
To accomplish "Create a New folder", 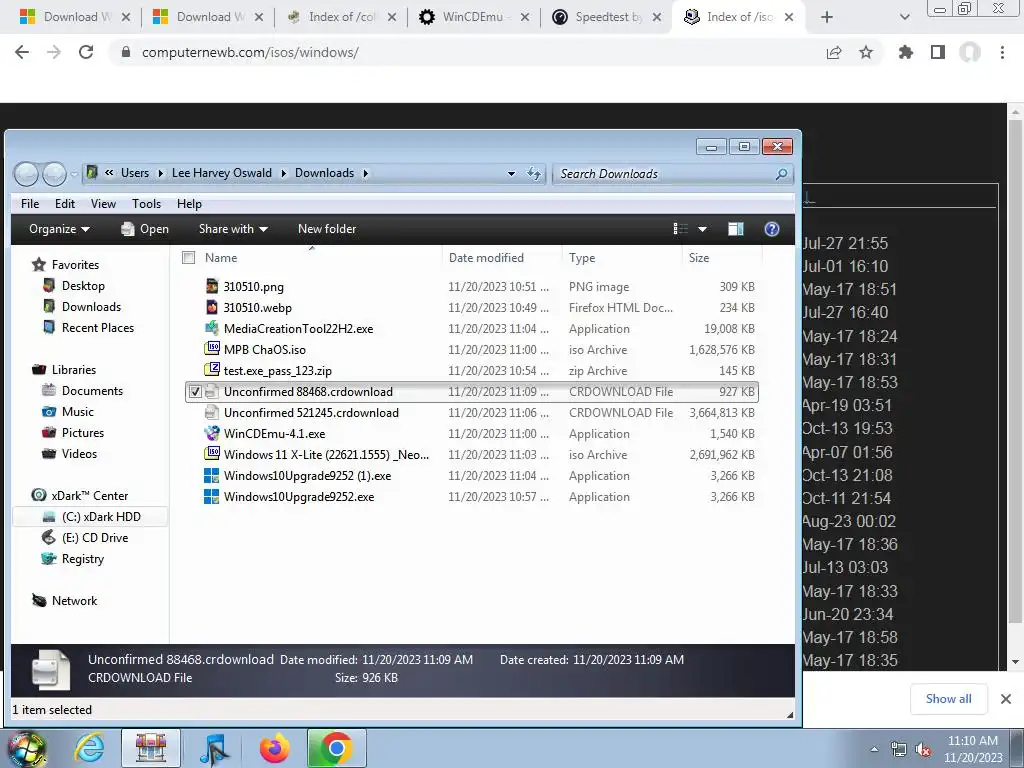I will [x=327, y=229].
